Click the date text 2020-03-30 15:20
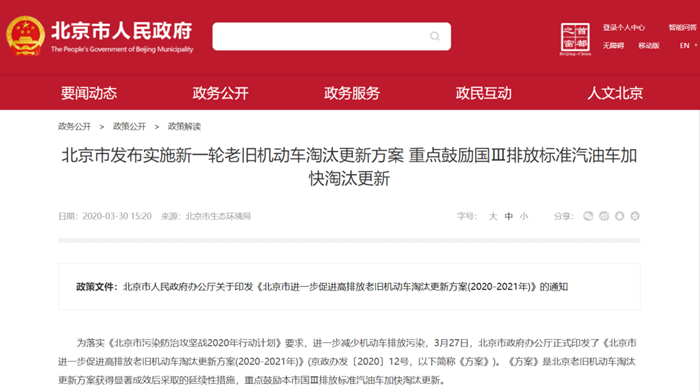The height and width of the screenshot is (392, 700). tap(117, 216)
